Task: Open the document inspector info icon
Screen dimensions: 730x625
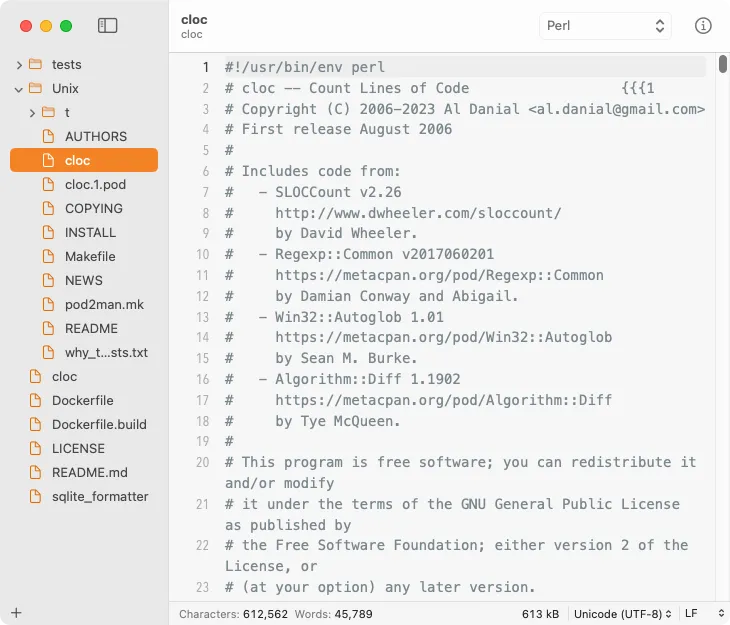Action: [x=703, y=26]
